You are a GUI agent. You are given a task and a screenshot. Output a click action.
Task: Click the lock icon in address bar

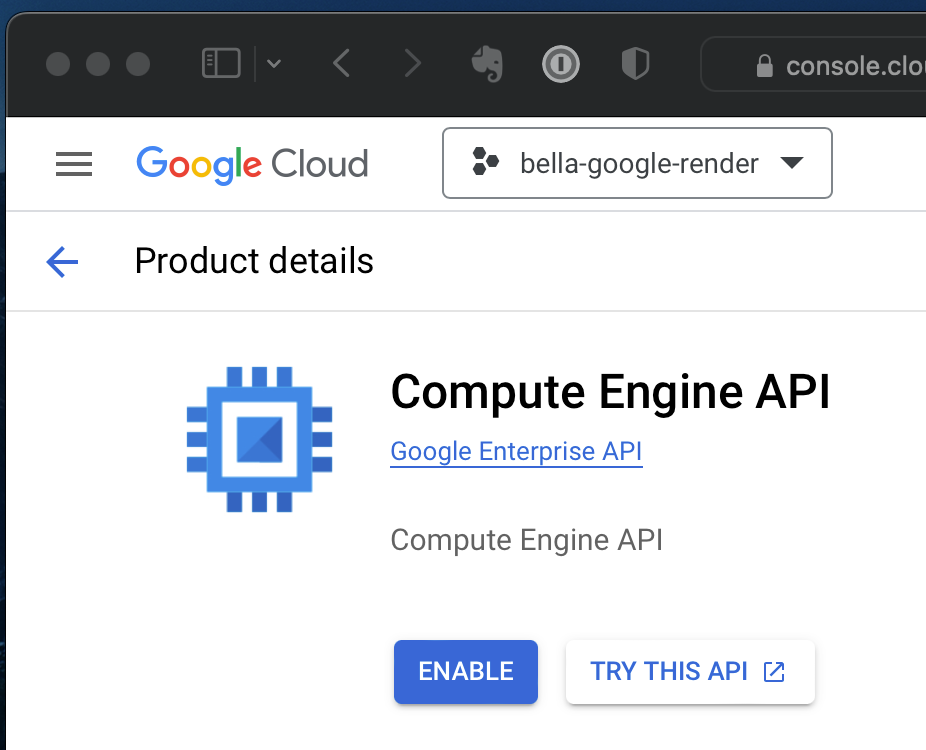[x=764, y=66]
